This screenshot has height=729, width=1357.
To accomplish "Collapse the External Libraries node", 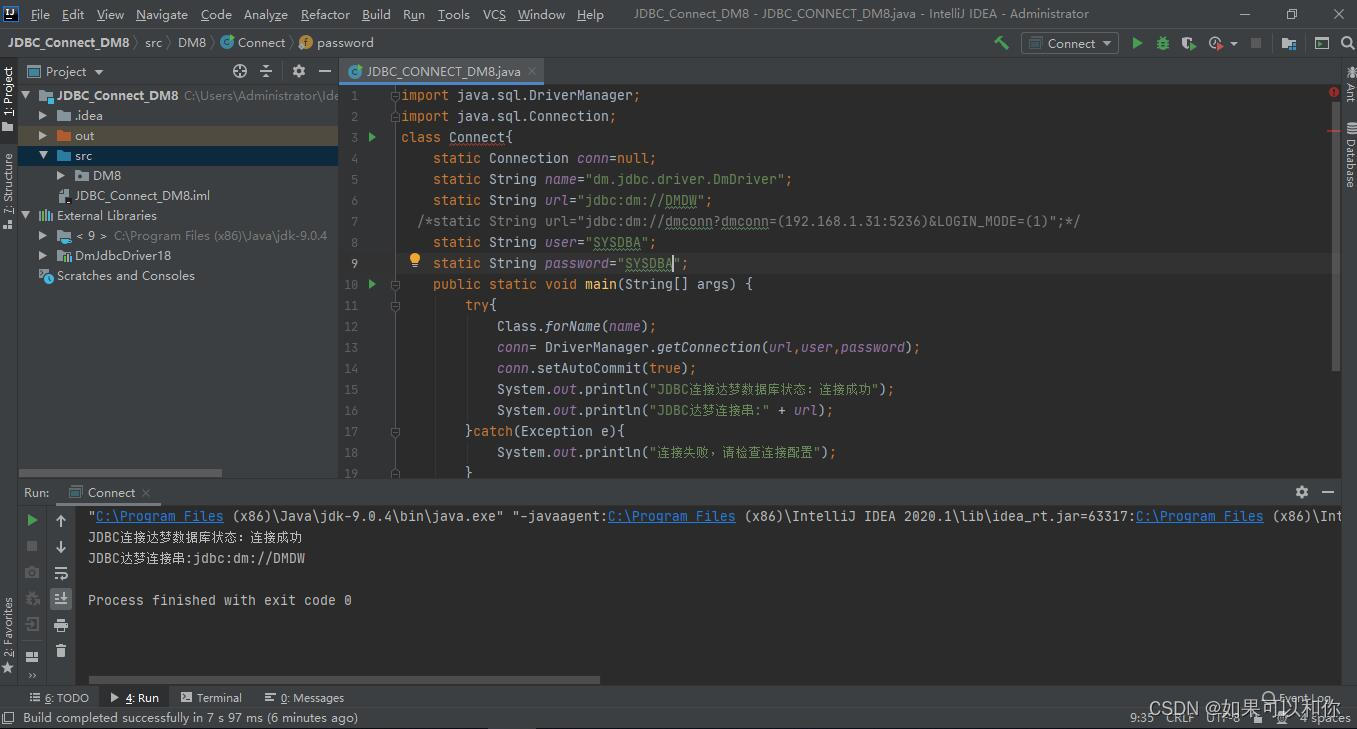I will pos(25,216).
